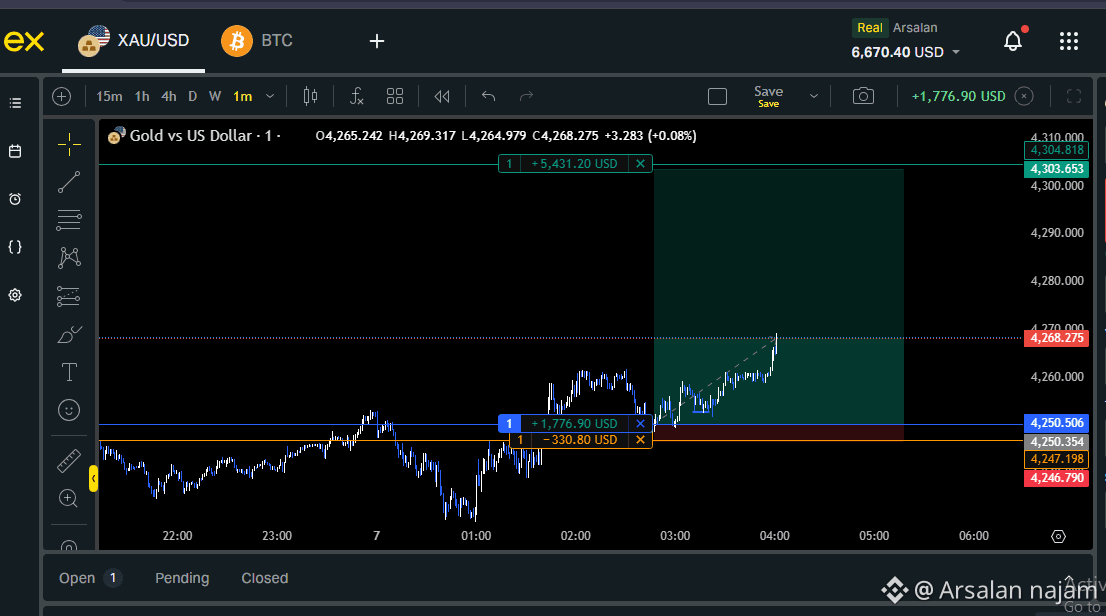Expand the account balance dropdown
Viewport: 1106px width, 616px height.
pos(956,52)
